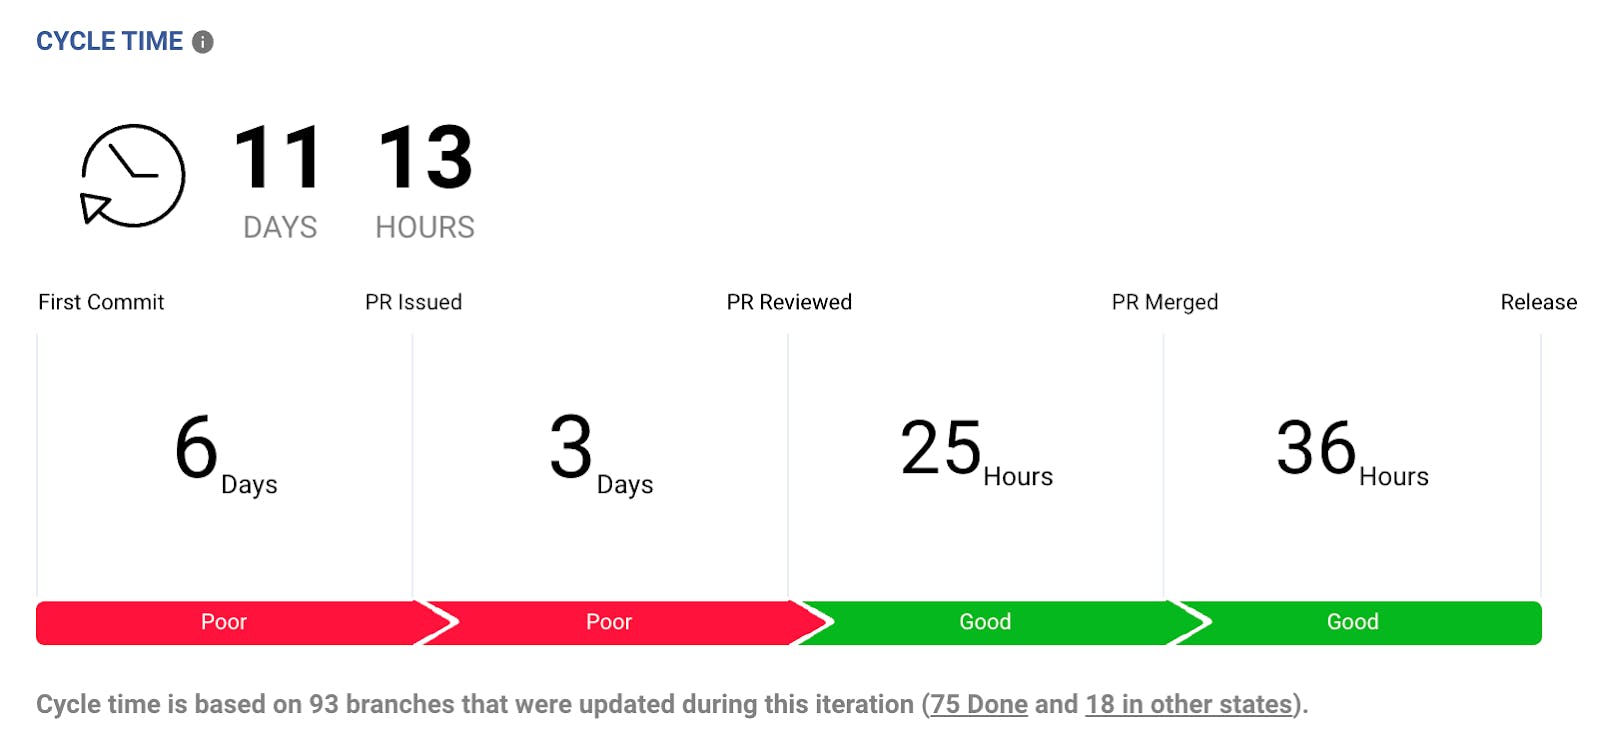Click the PR Reviewed stage label
The width and height of the screenshot is (1600, 743).
coord(789,302)
